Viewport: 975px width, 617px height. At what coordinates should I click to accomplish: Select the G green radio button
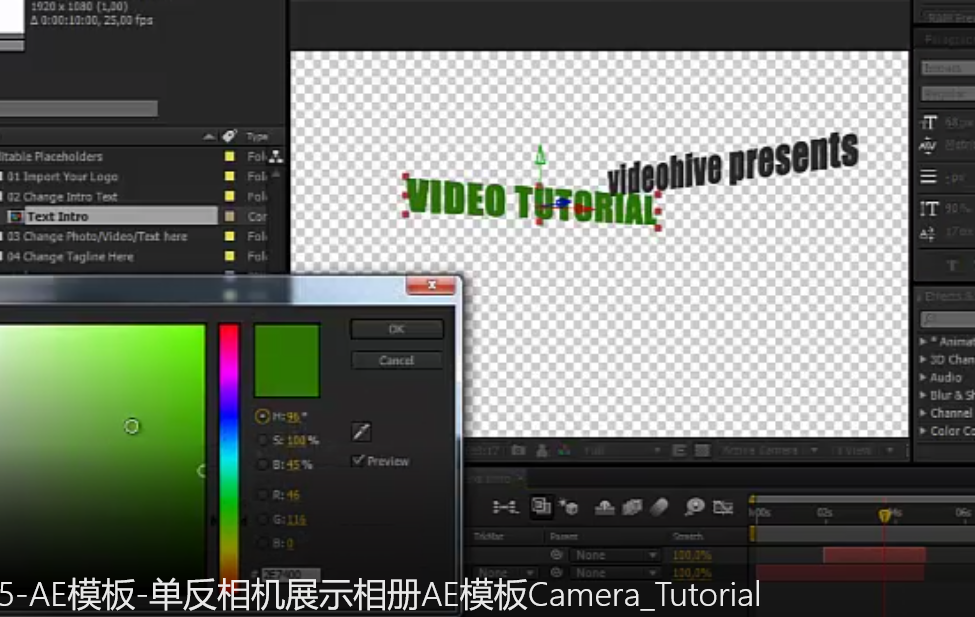(262, 519)
